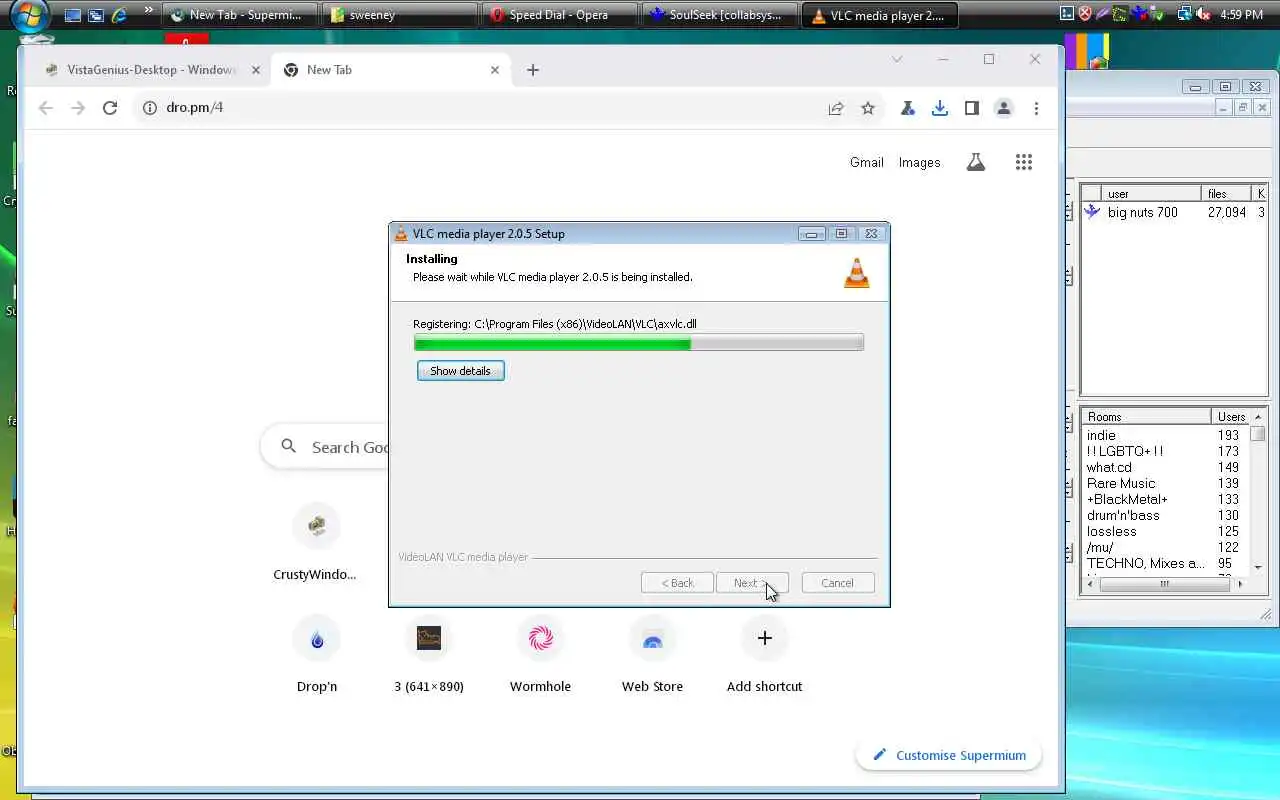Expand the quick launch overflow chevron

(149, 12)
